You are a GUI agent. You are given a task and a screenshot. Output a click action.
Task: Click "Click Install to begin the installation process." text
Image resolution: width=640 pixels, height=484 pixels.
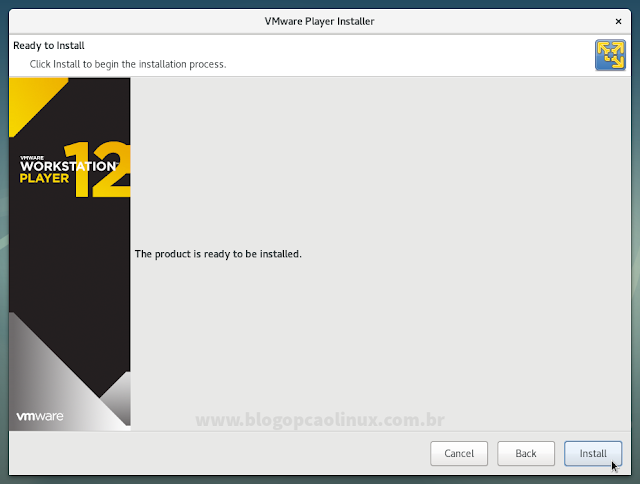click(x=128, y=64)
